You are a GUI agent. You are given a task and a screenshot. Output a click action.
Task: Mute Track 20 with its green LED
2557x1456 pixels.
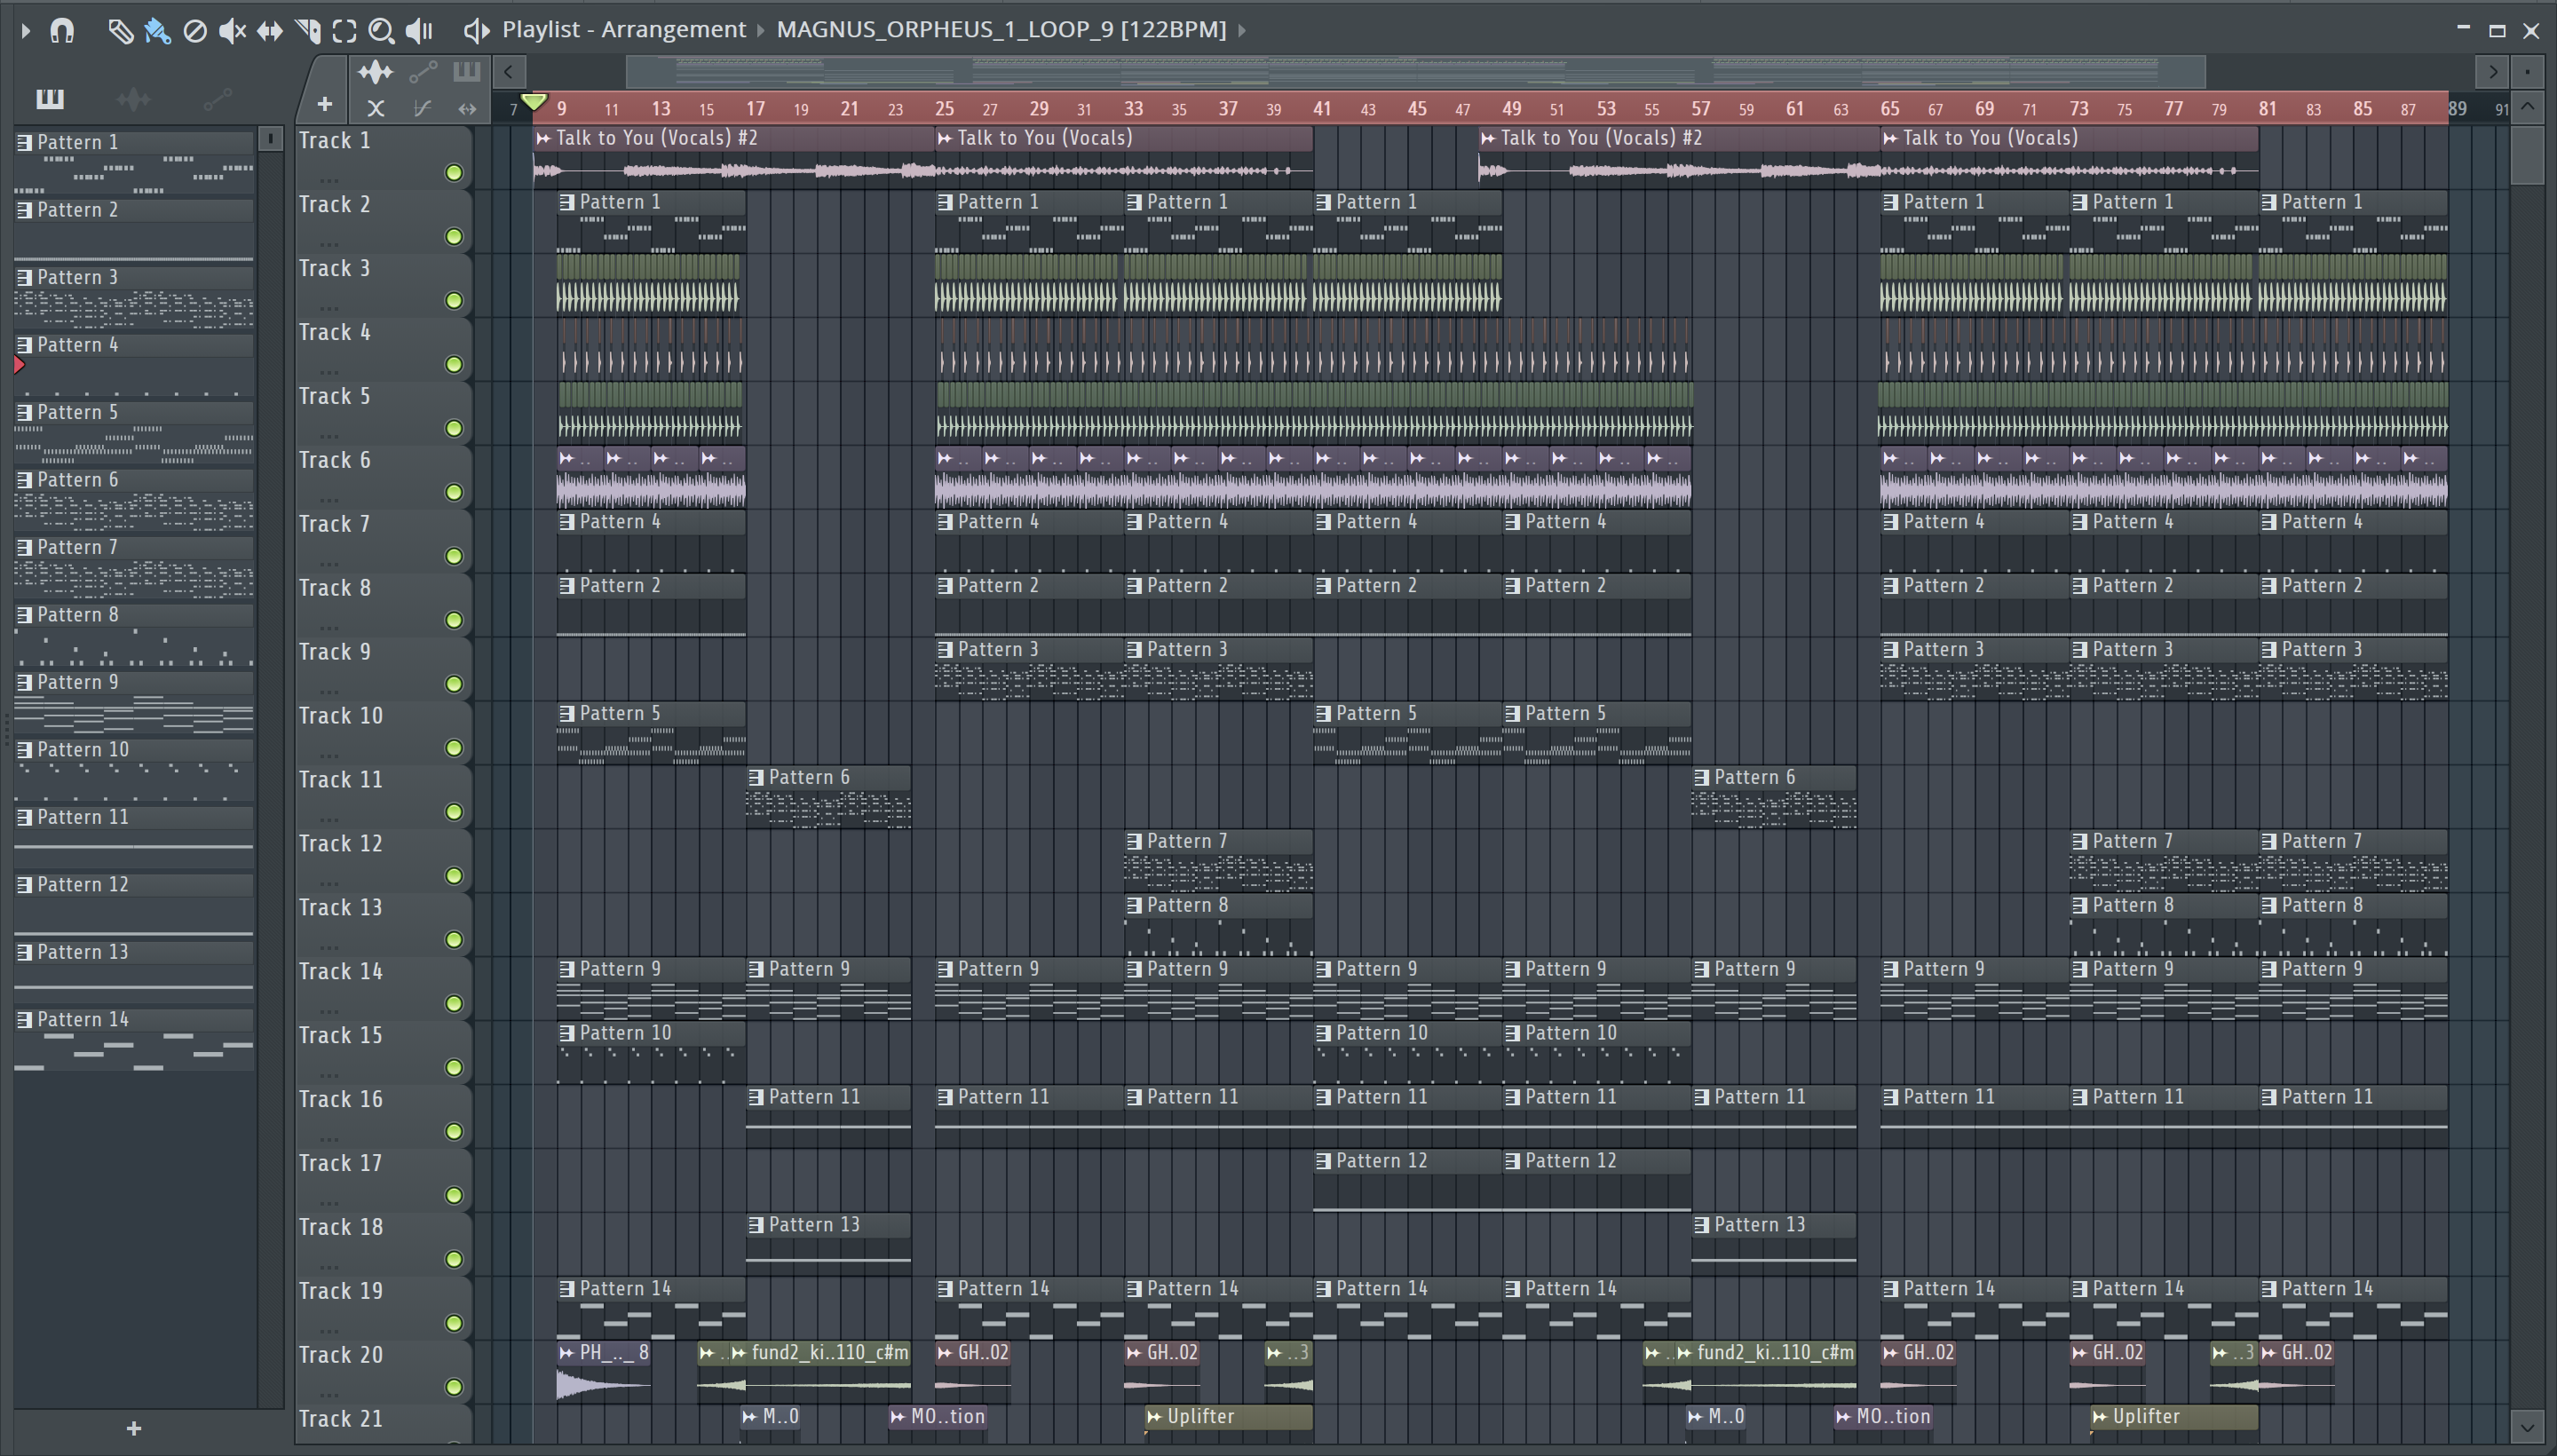click(x=453, y=1388)
